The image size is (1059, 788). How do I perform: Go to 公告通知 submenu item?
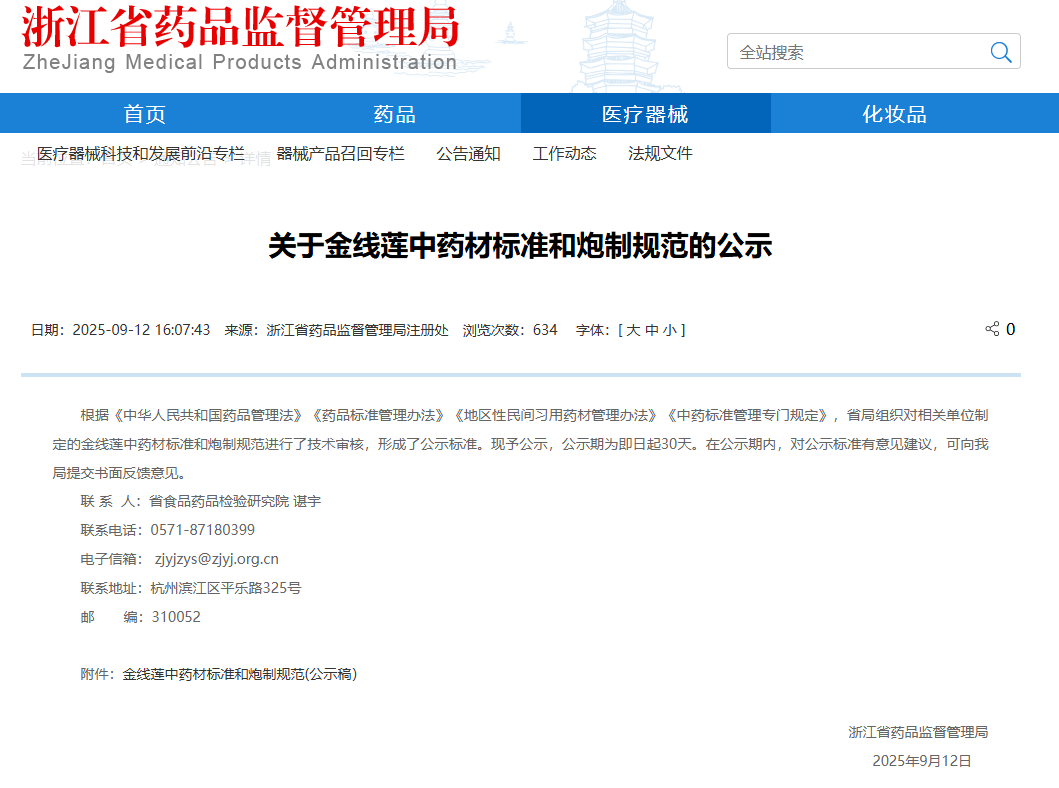(x=468, y=153)
